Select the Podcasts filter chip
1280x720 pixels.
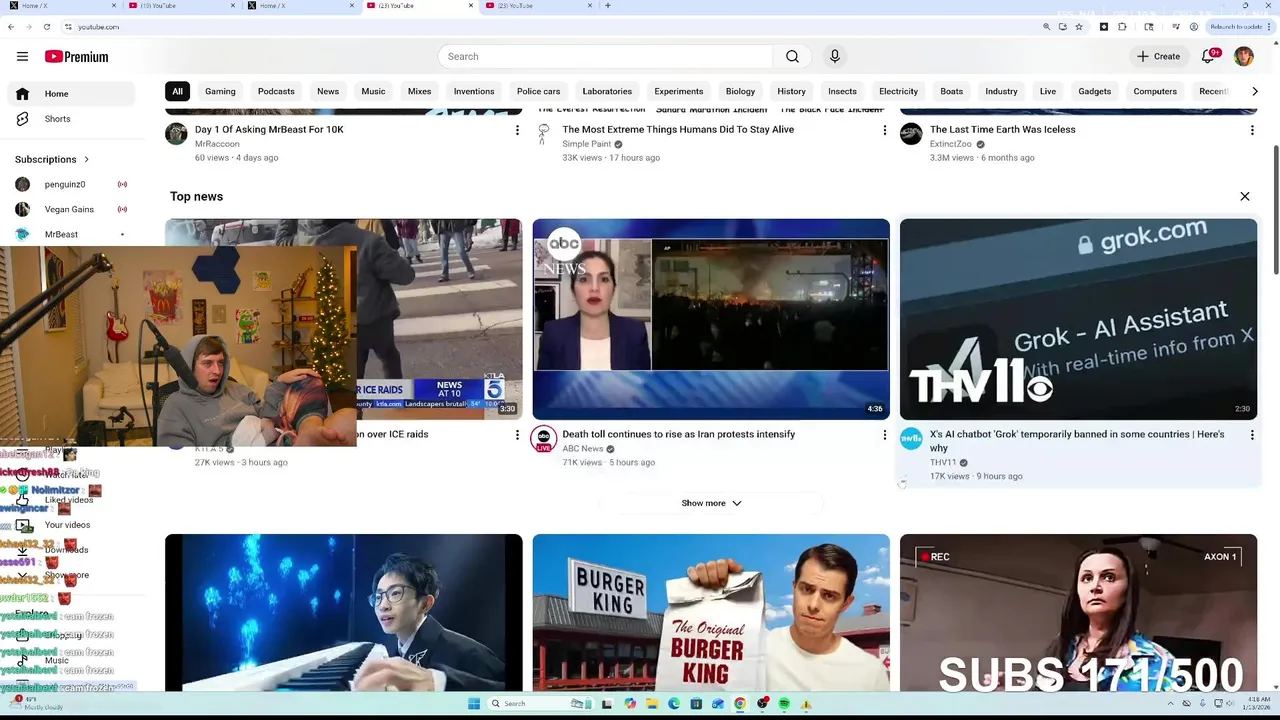click(x=276, y=91)
